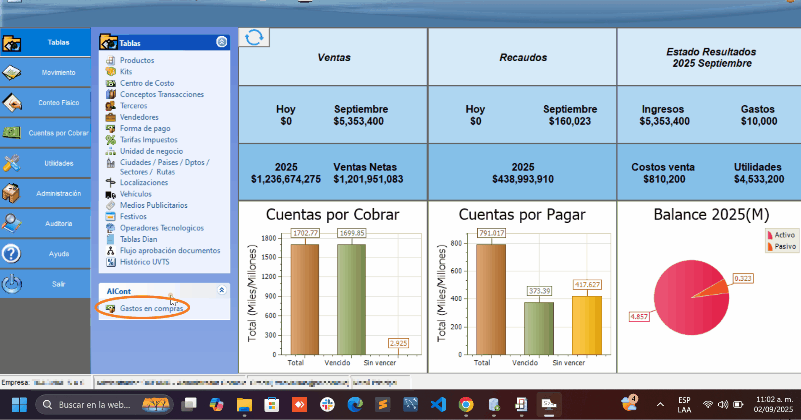Screen dimensions: 801x420
Task: Collapse the AlCont panel section
Action: (x=221, y=289)
